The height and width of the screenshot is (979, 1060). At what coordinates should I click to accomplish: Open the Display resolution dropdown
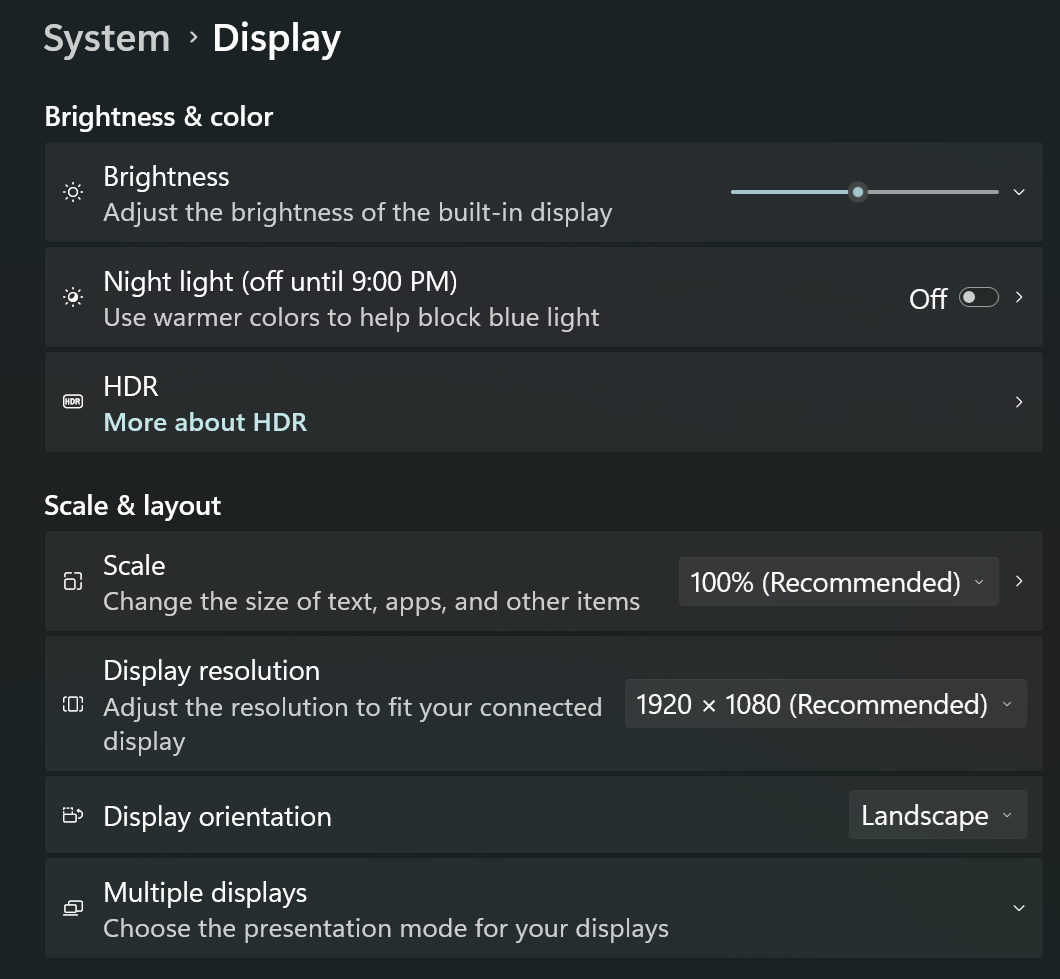826,704
